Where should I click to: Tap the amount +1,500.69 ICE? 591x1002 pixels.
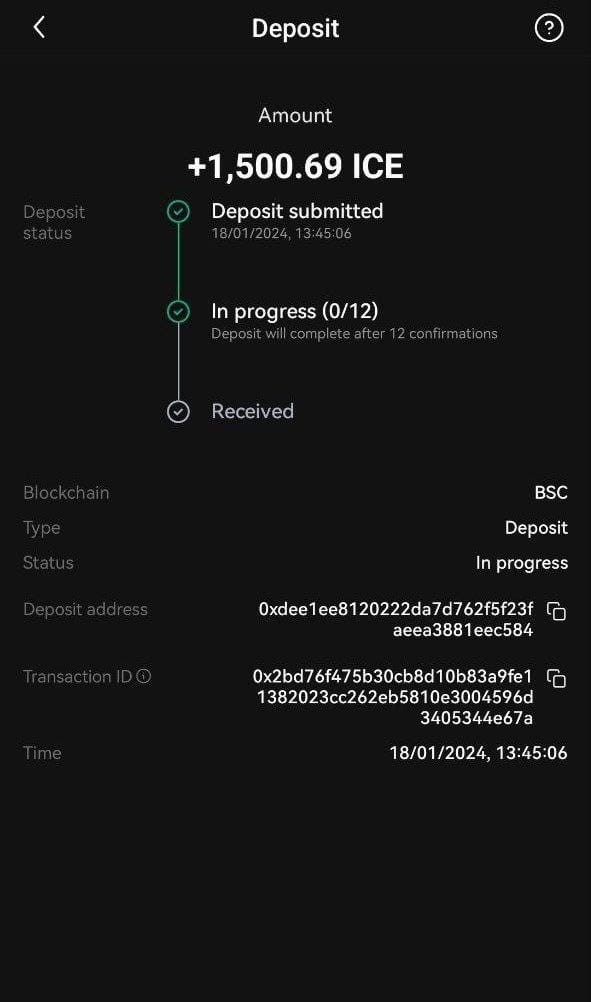[295, 165]
